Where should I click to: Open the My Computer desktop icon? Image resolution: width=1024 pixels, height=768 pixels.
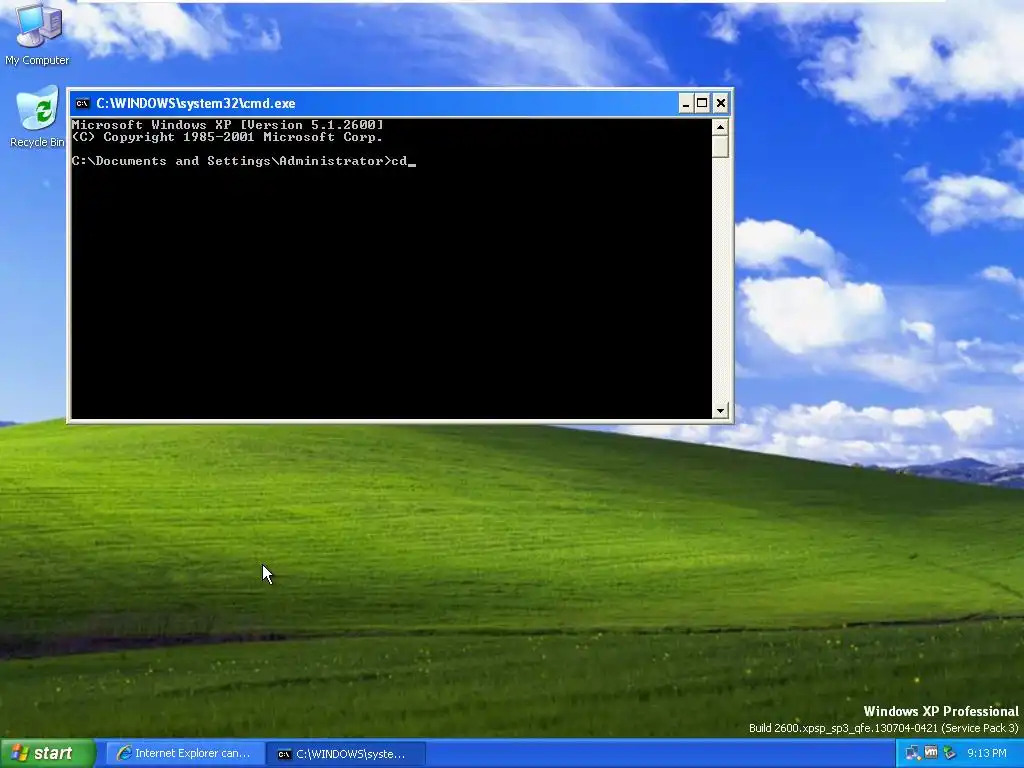click(x=37, y=34)
